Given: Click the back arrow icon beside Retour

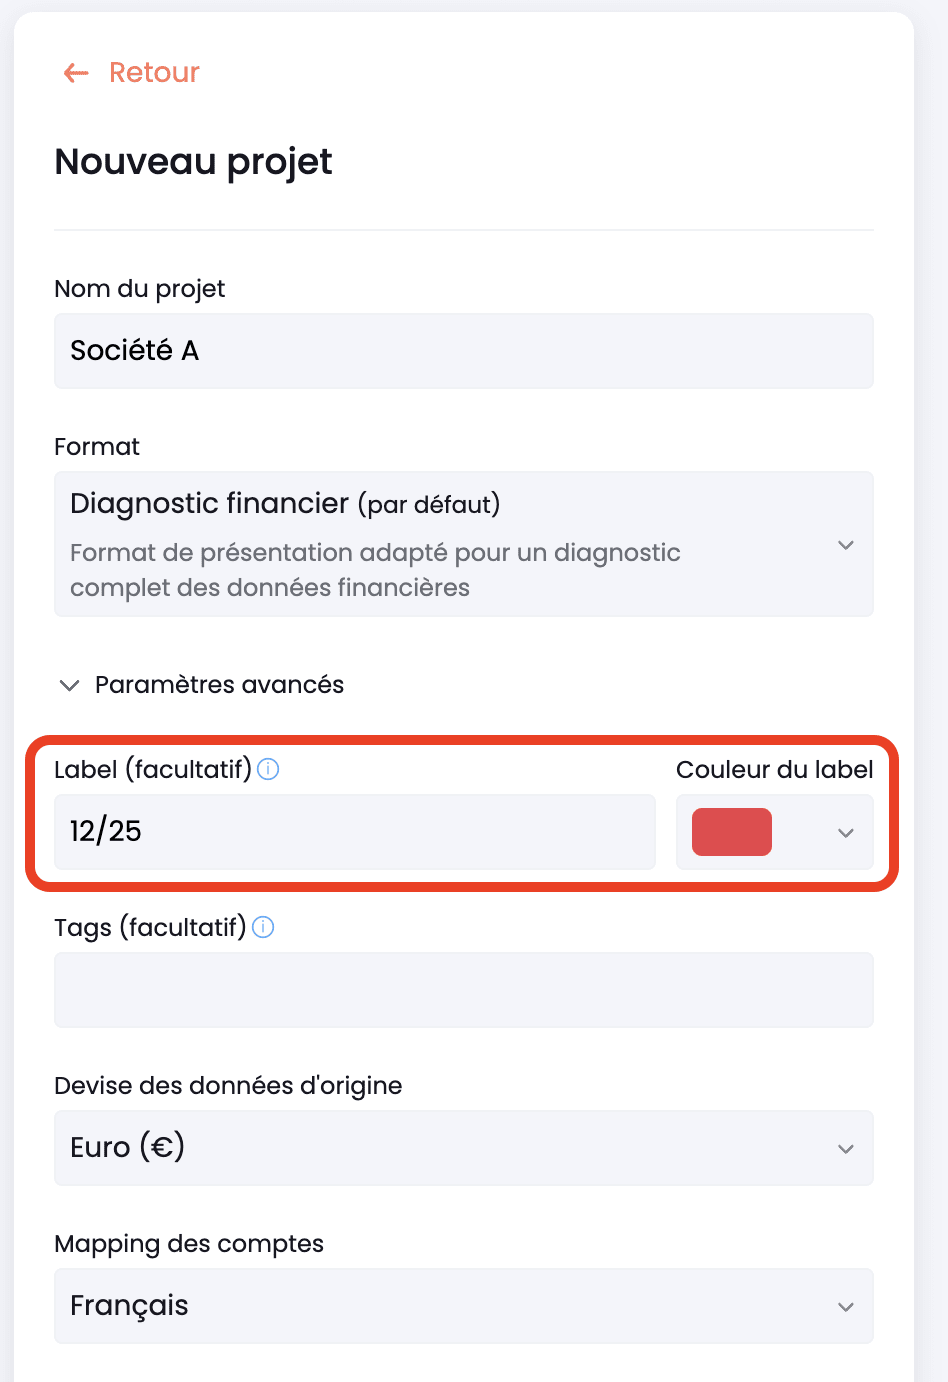Looking at the screenshot, I should (x=76, y=72).
